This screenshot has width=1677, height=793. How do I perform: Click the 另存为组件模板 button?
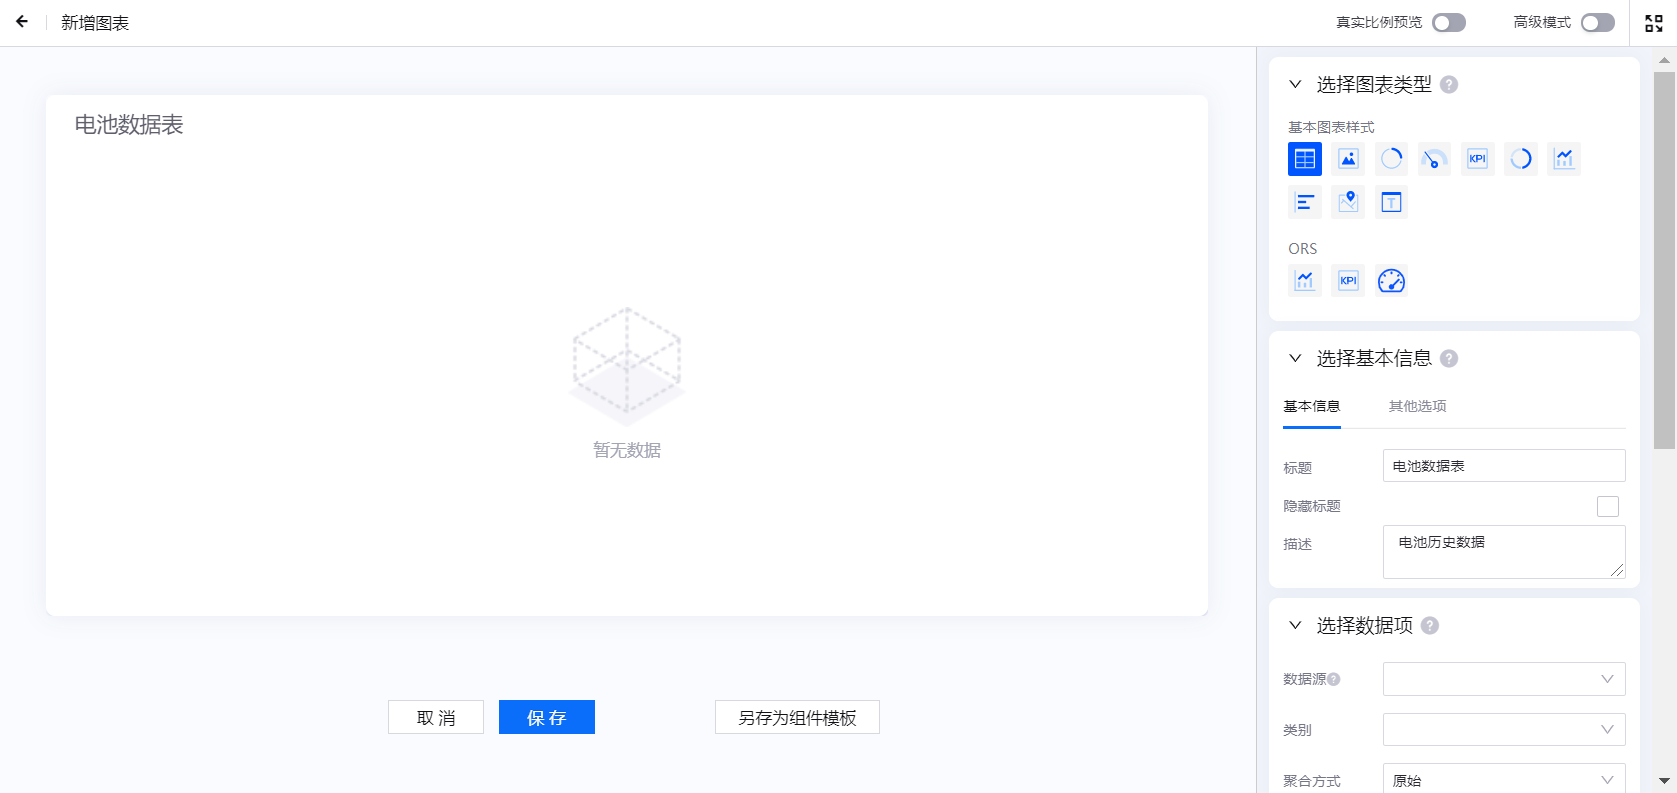797,717
